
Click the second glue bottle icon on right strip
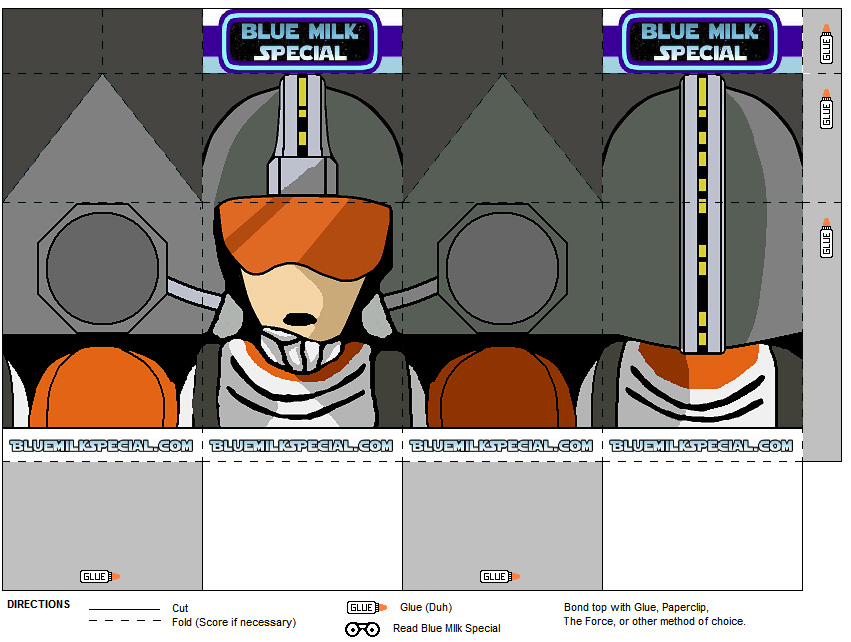[826, 109]
